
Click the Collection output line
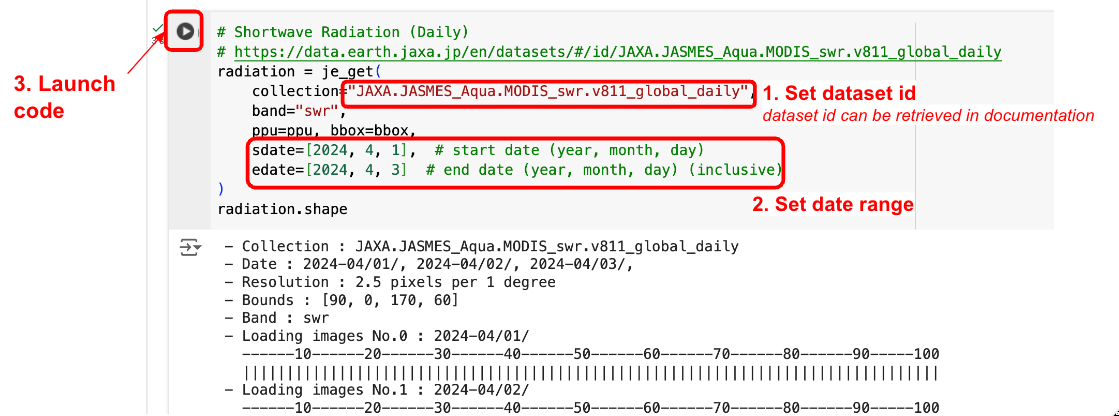pos(482,246)
